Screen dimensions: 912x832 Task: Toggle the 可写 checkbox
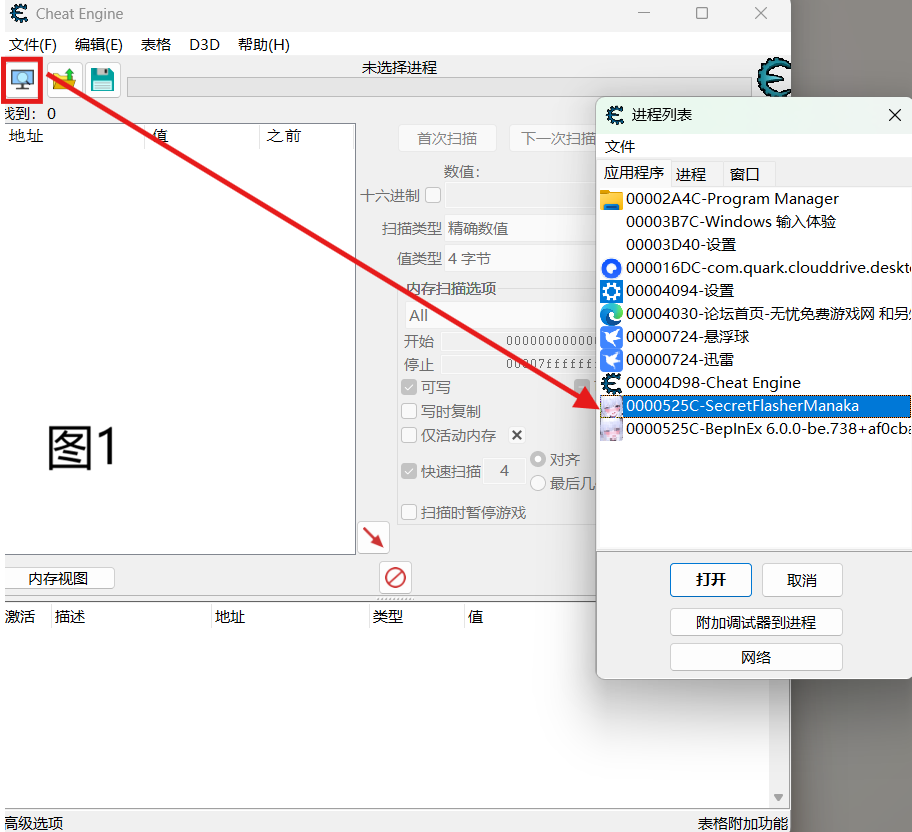click(409, 387)
